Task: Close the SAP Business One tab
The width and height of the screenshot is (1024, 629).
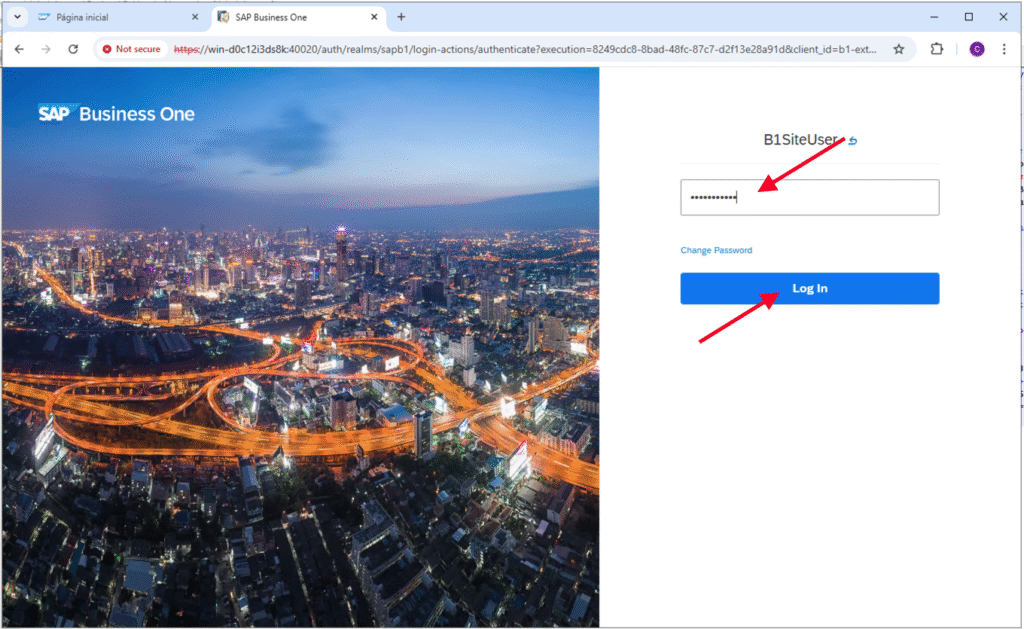Action: (374, 17)
